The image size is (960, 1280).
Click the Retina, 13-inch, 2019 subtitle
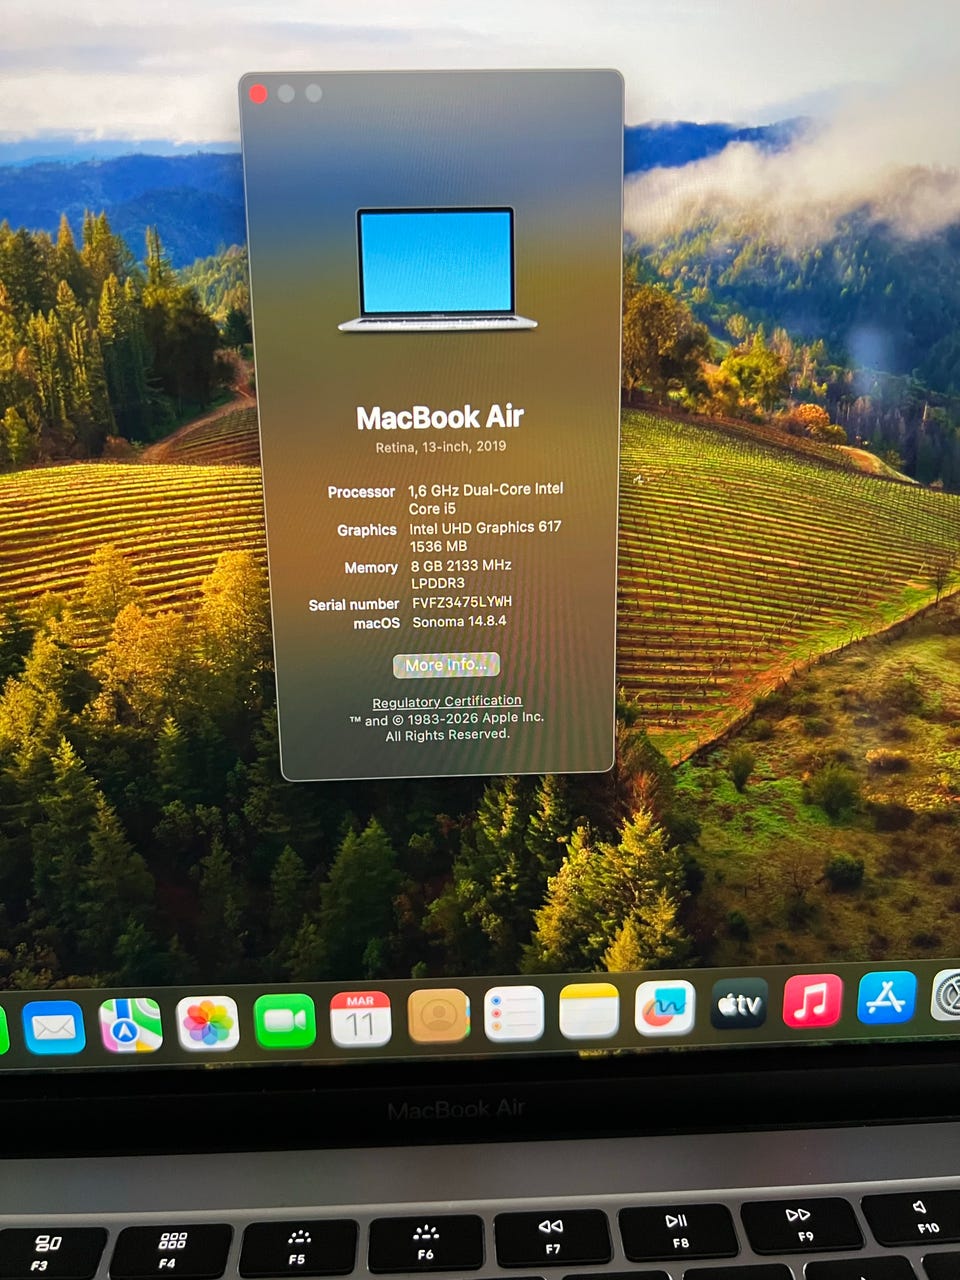click(441, 447)
